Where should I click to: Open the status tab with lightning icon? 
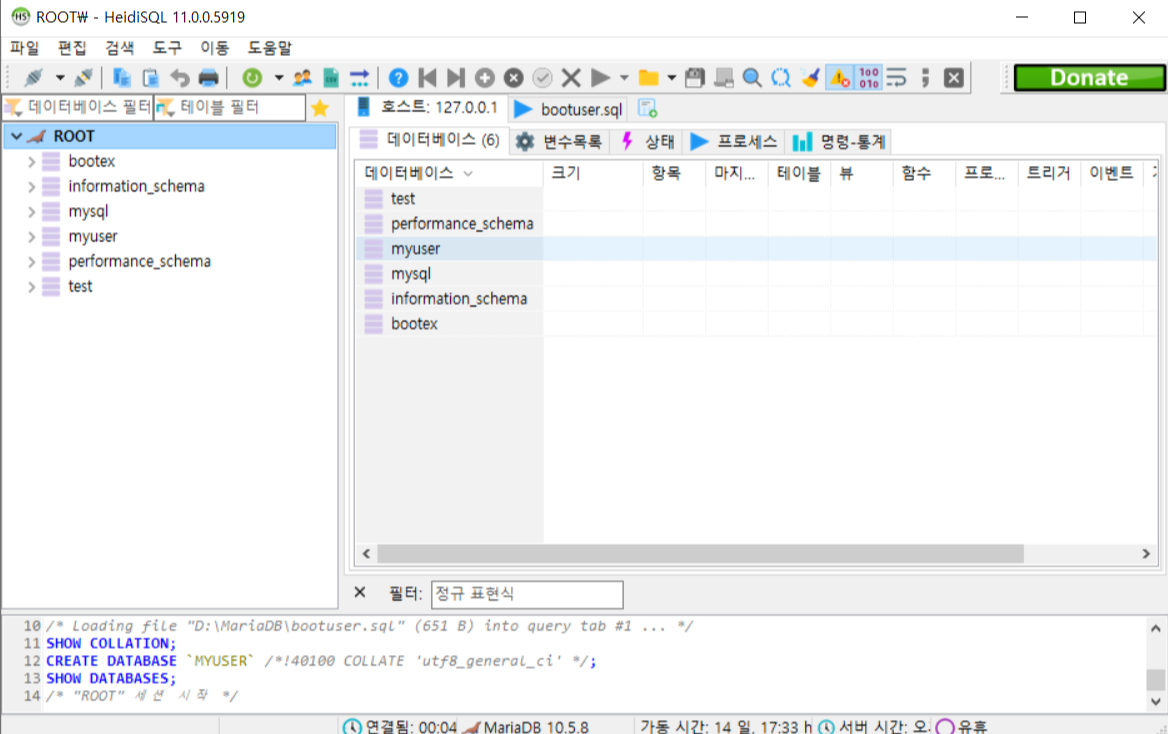pyautogui.click(x=647, y=141)
